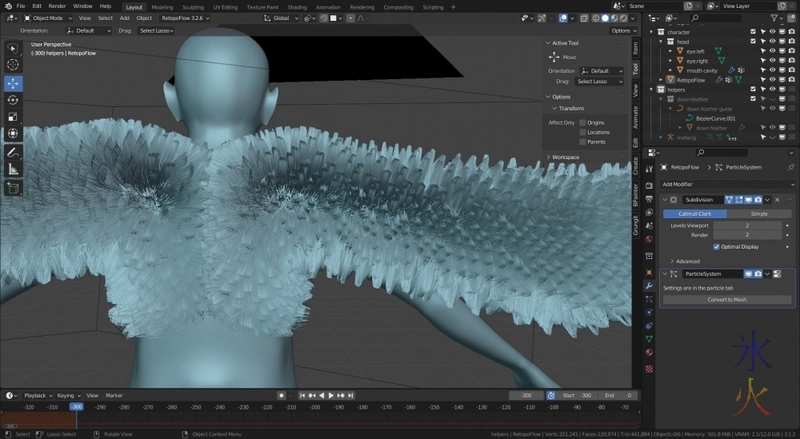The height and width of the screenshot is (439, 800).
Task: Toggle auto keying record button
Action: click(281, 396)
